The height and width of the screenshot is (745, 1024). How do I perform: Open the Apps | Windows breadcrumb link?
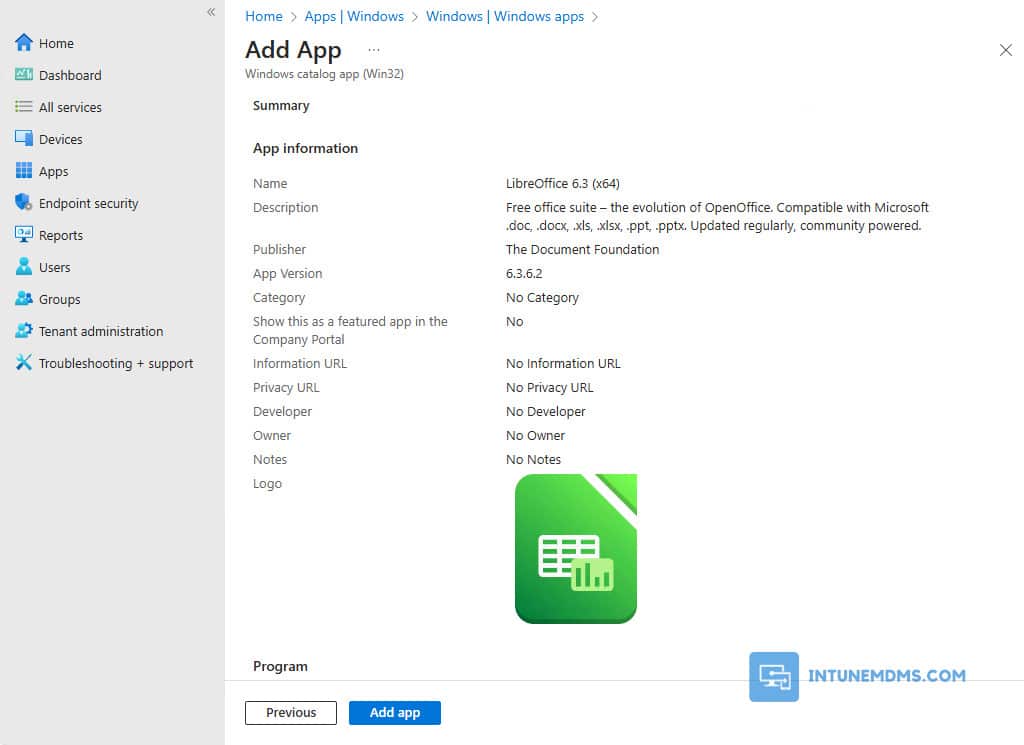click(354, 16)
